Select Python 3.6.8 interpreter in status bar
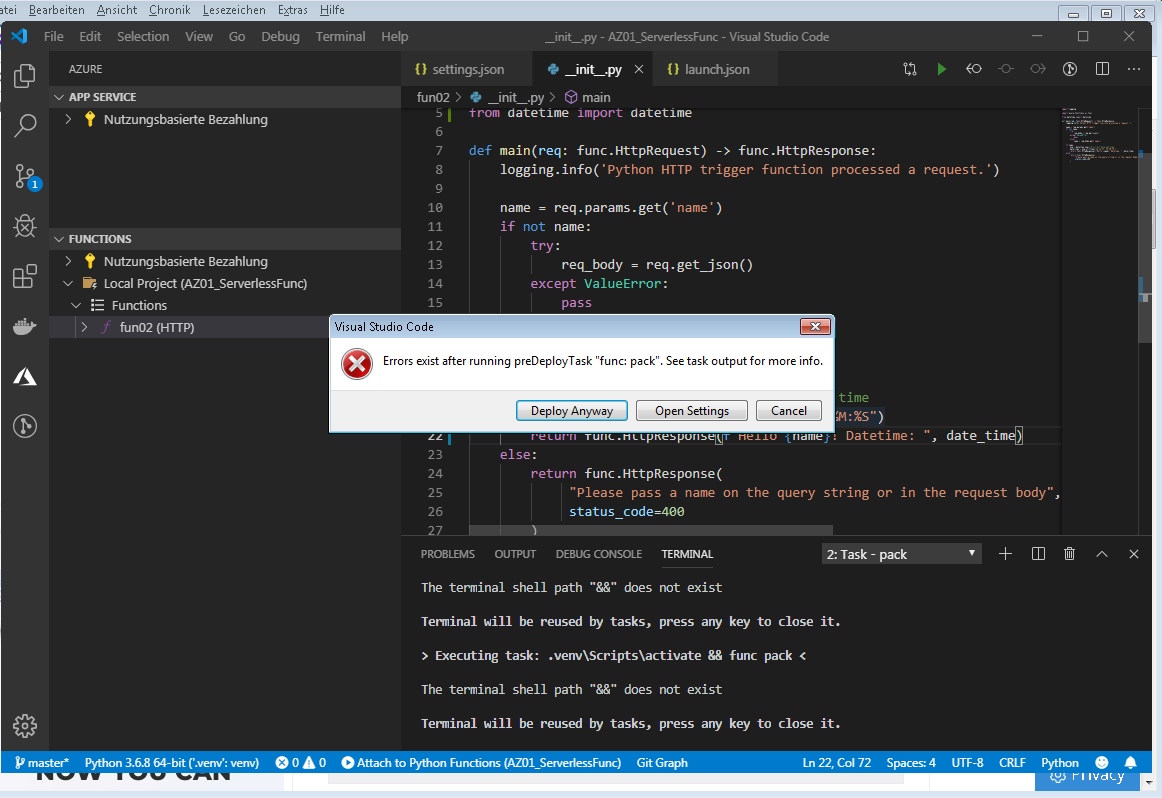 (172, 762)
